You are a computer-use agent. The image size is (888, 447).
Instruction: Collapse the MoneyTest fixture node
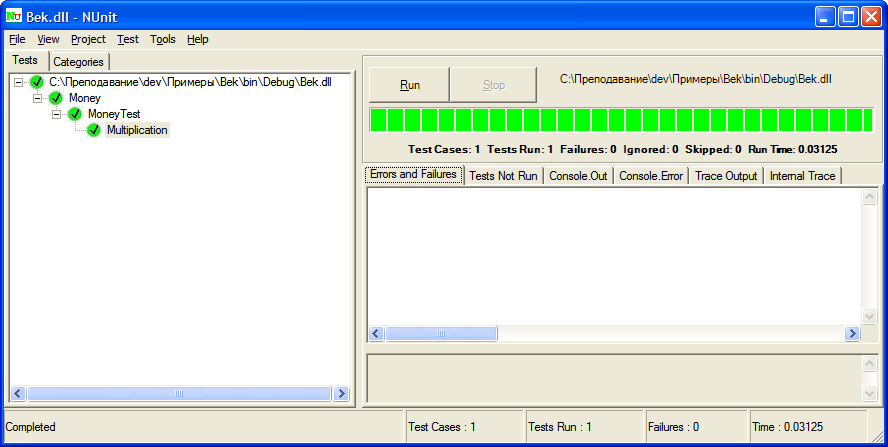pyautogui.click(x=56, y=114)
